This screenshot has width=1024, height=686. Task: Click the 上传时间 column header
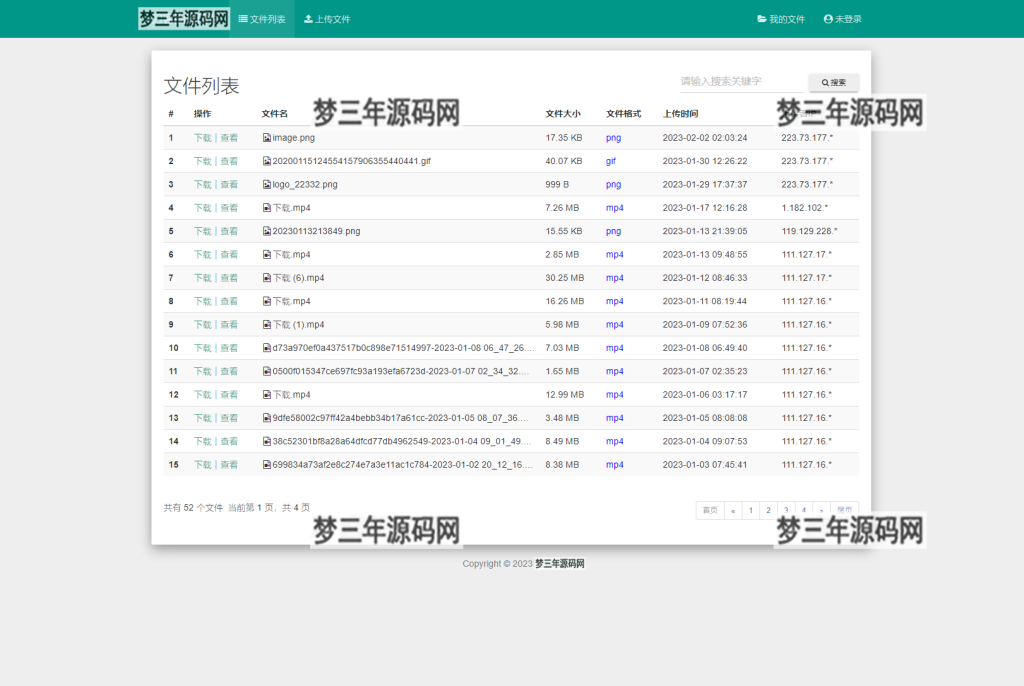tap(680, 114)
